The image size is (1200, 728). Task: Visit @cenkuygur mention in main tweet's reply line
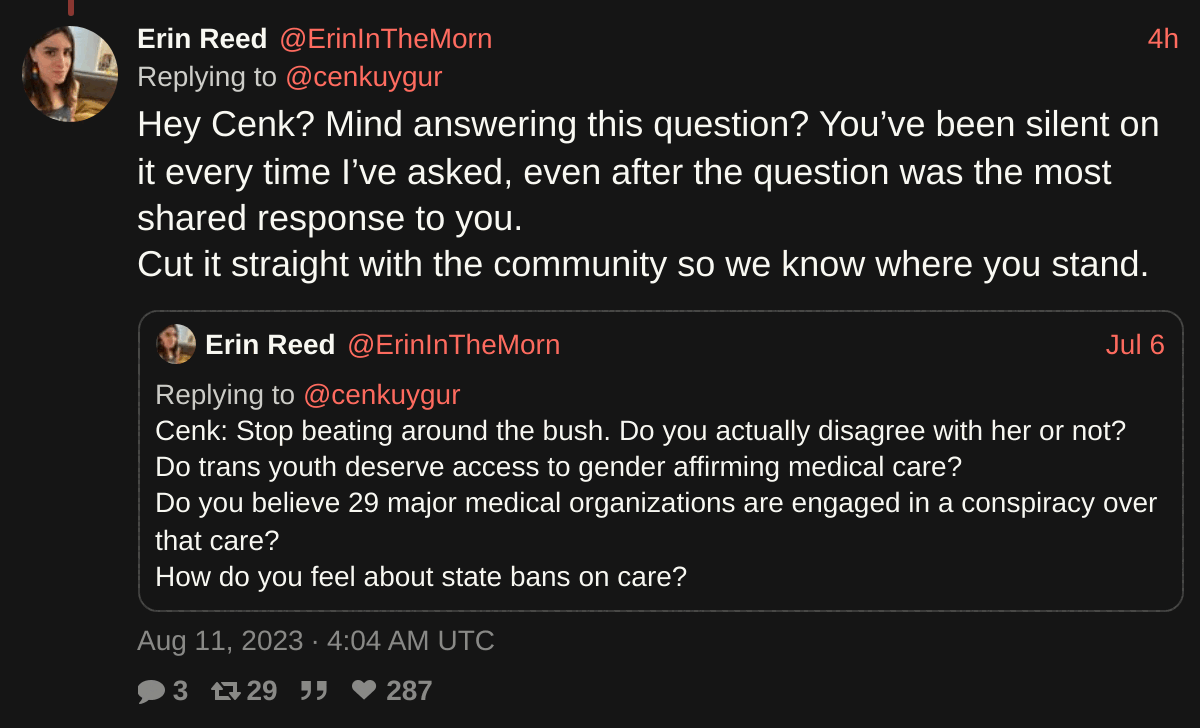364,77
